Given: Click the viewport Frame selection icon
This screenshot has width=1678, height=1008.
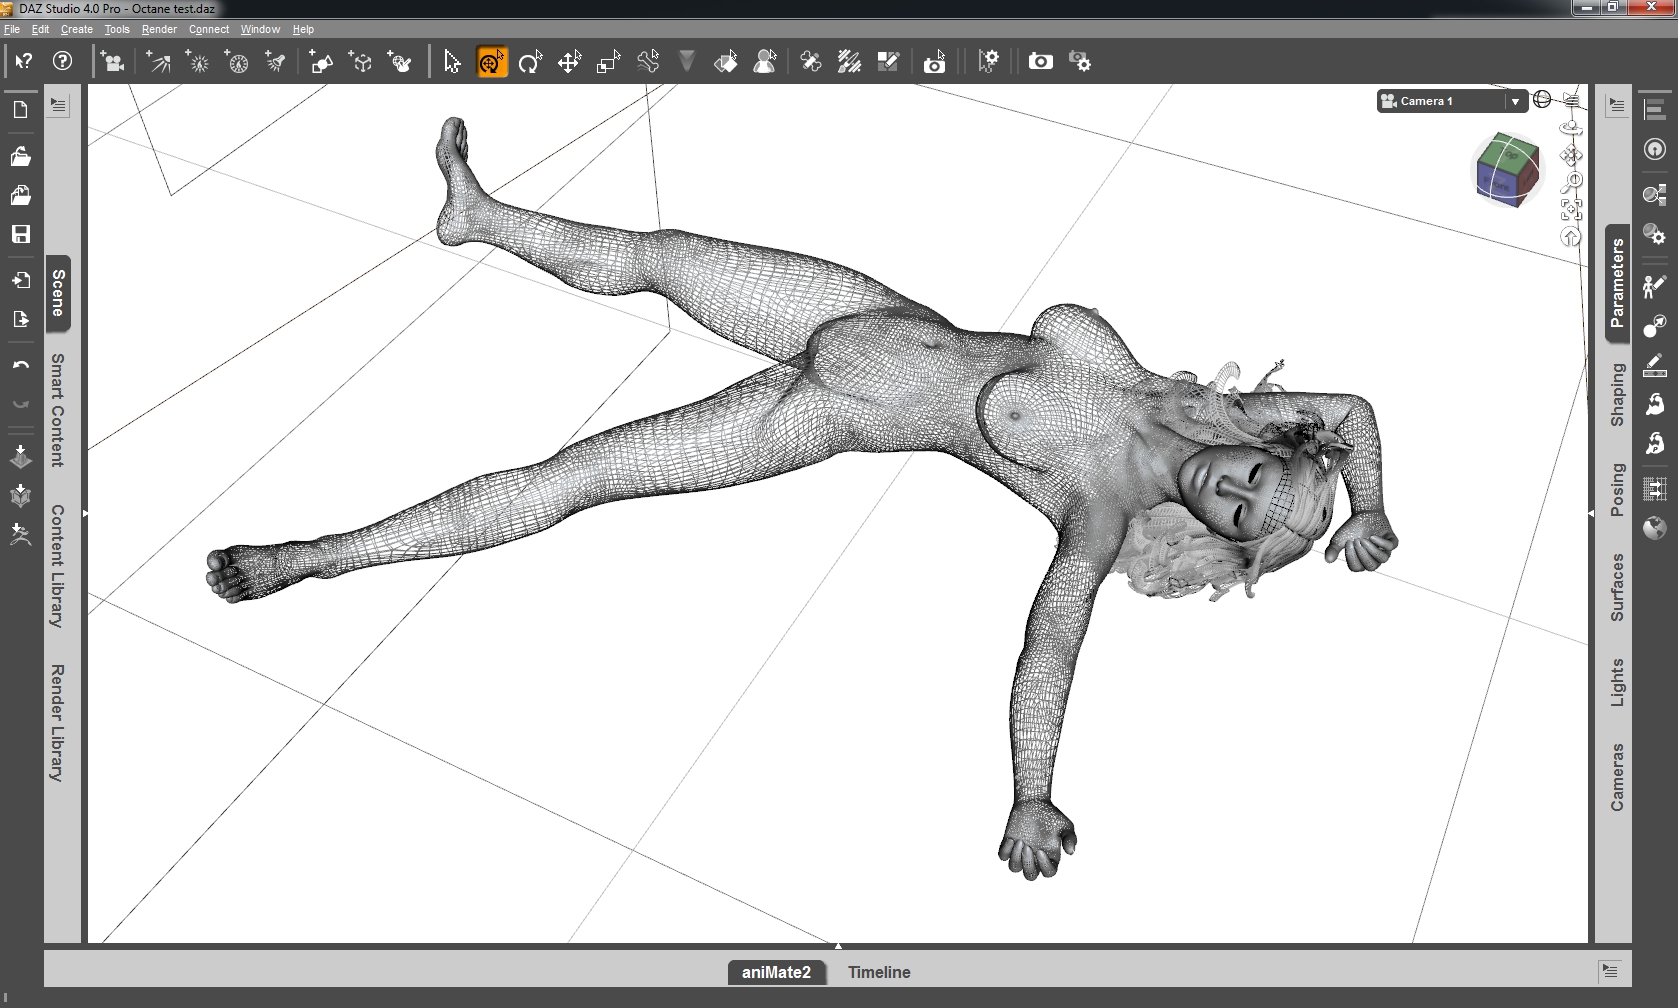Looking at the screenshot, I should click(1571, 209).
